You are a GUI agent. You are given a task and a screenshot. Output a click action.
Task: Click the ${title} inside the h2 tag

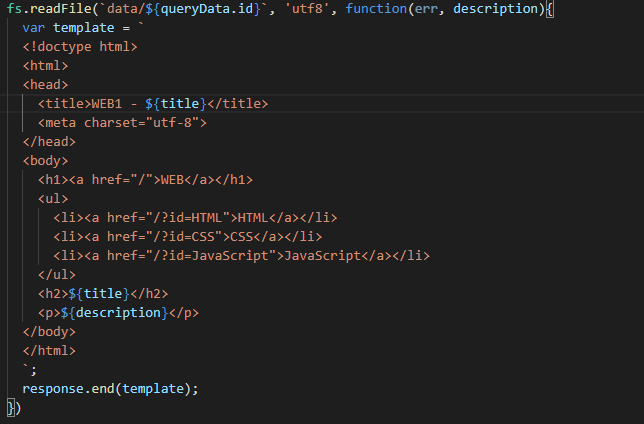tap(99, 294)
